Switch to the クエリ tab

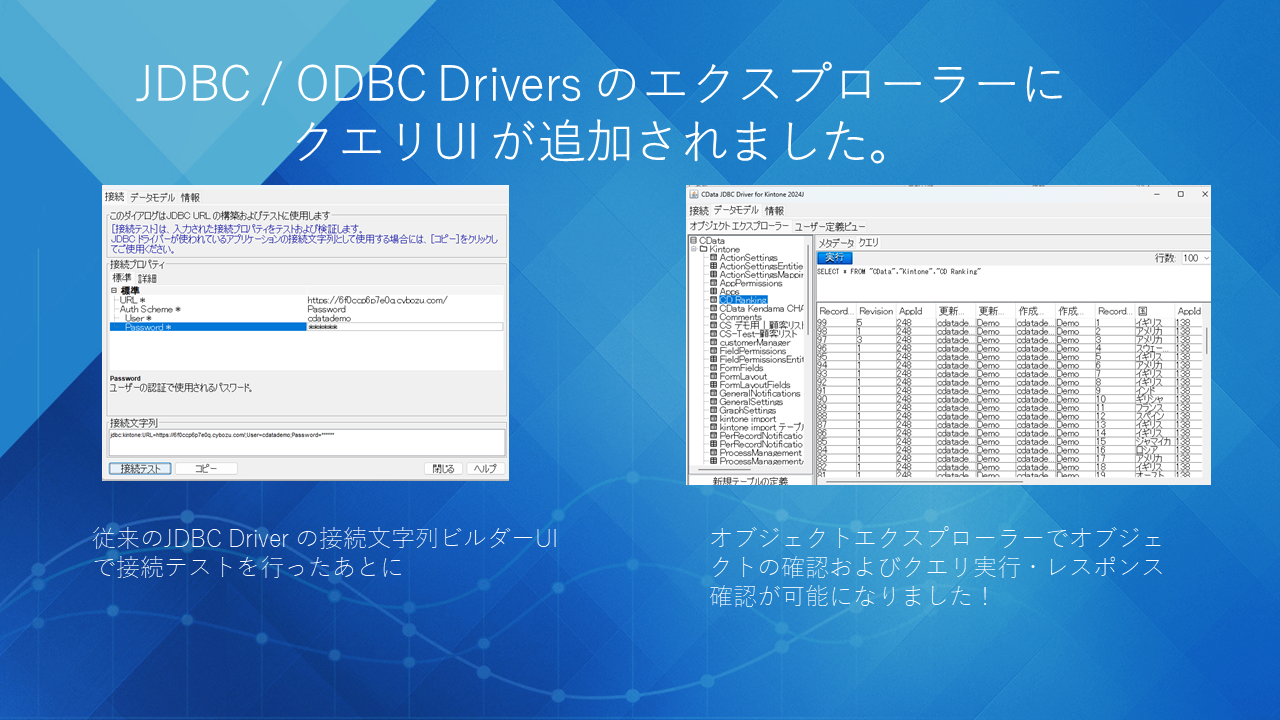[869, 243]
